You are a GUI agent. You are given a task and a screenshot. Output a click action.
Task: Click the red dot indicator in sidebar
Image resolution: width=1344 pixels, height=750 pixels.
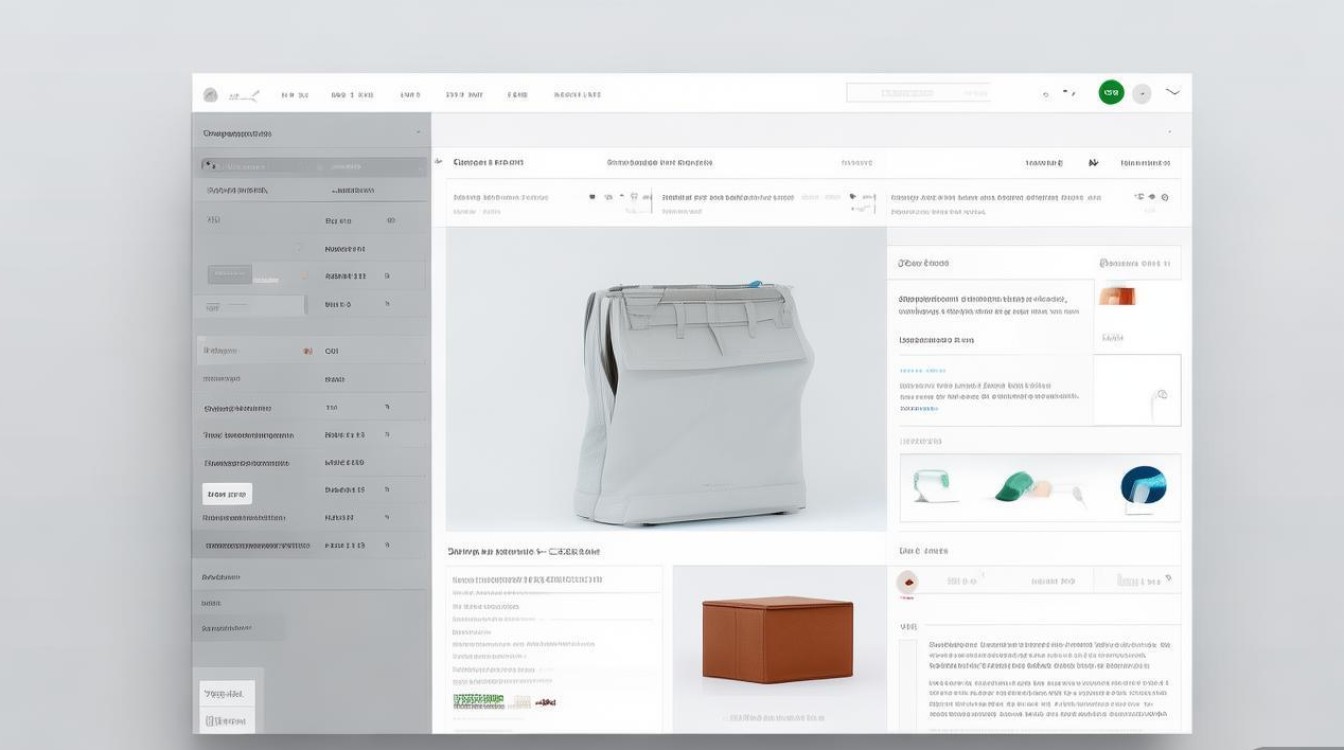306,351
